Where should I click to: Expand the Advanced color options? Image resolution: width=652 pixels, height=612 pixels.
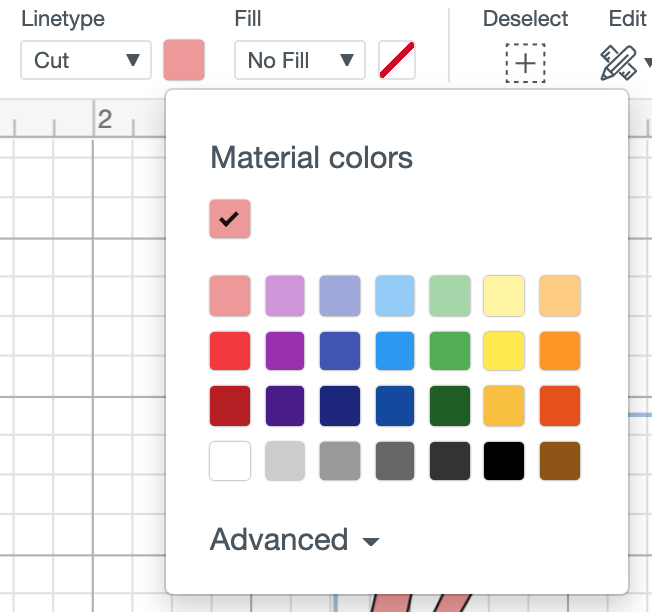294,540
